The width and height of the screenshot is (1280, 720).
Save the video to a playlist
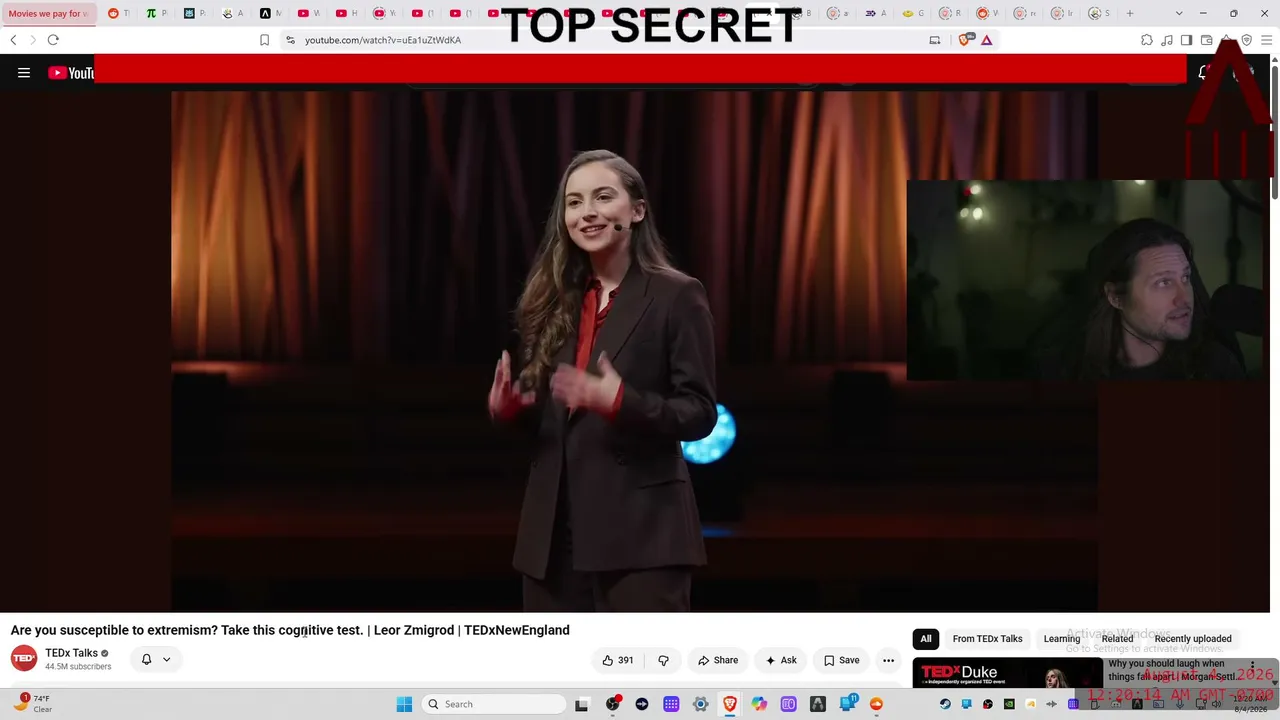pos(842,660)
